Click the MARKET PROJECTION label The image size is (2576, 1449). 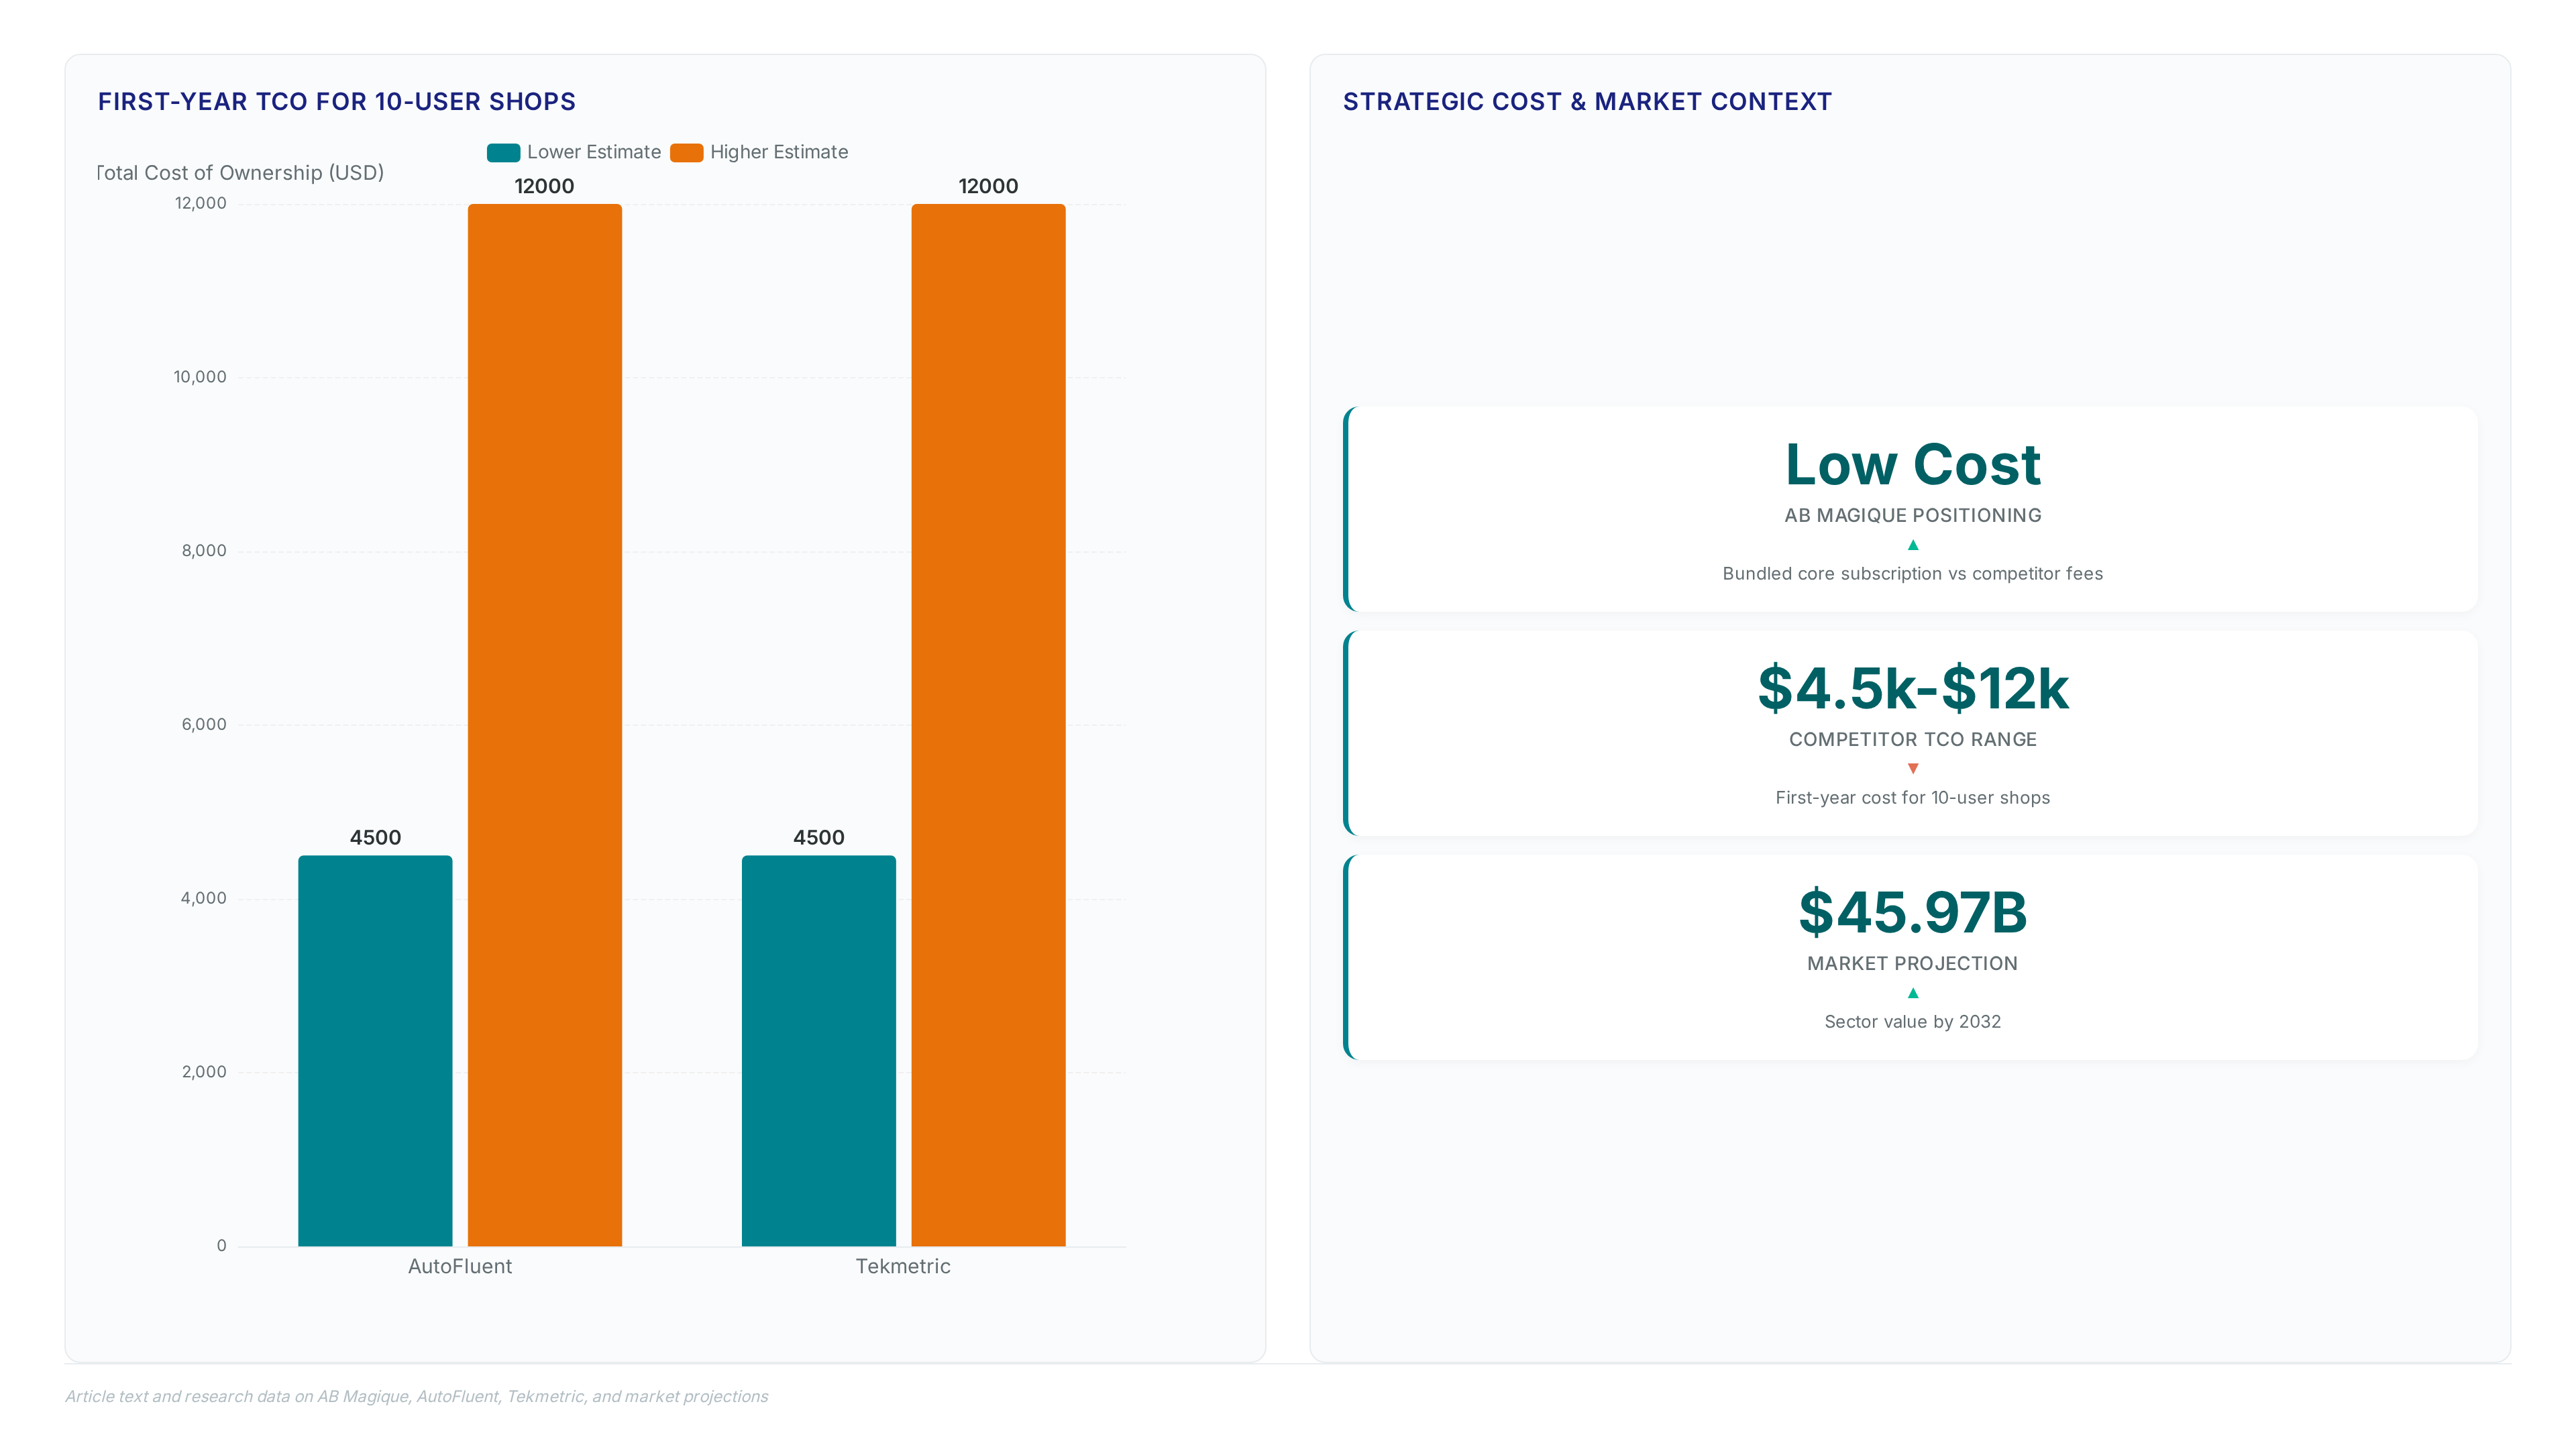pos(1912,963)
